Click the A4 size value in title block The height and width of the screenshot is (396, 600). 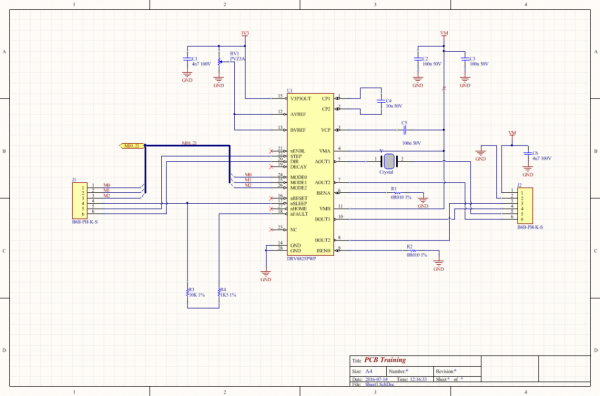click(369, 371)
